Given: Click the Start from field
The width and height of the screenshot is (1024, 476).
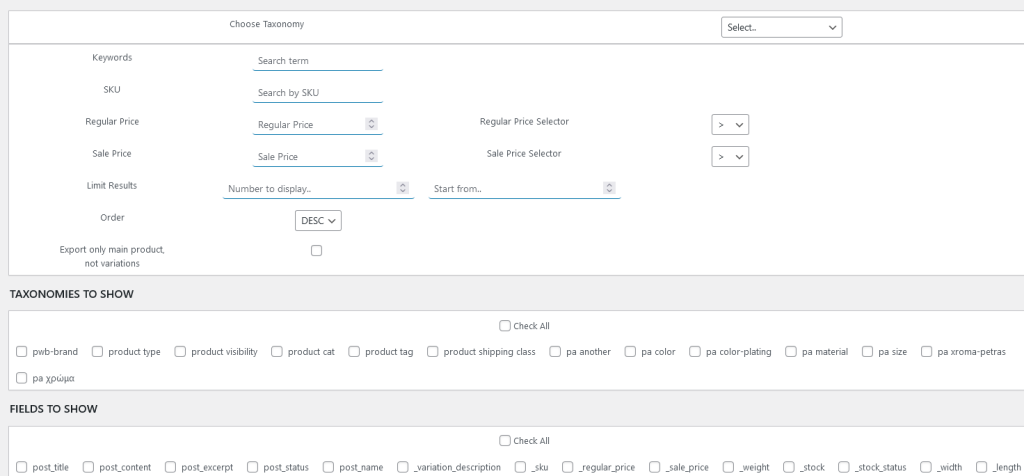Looking at the screenshot, I should coord(524,189).
